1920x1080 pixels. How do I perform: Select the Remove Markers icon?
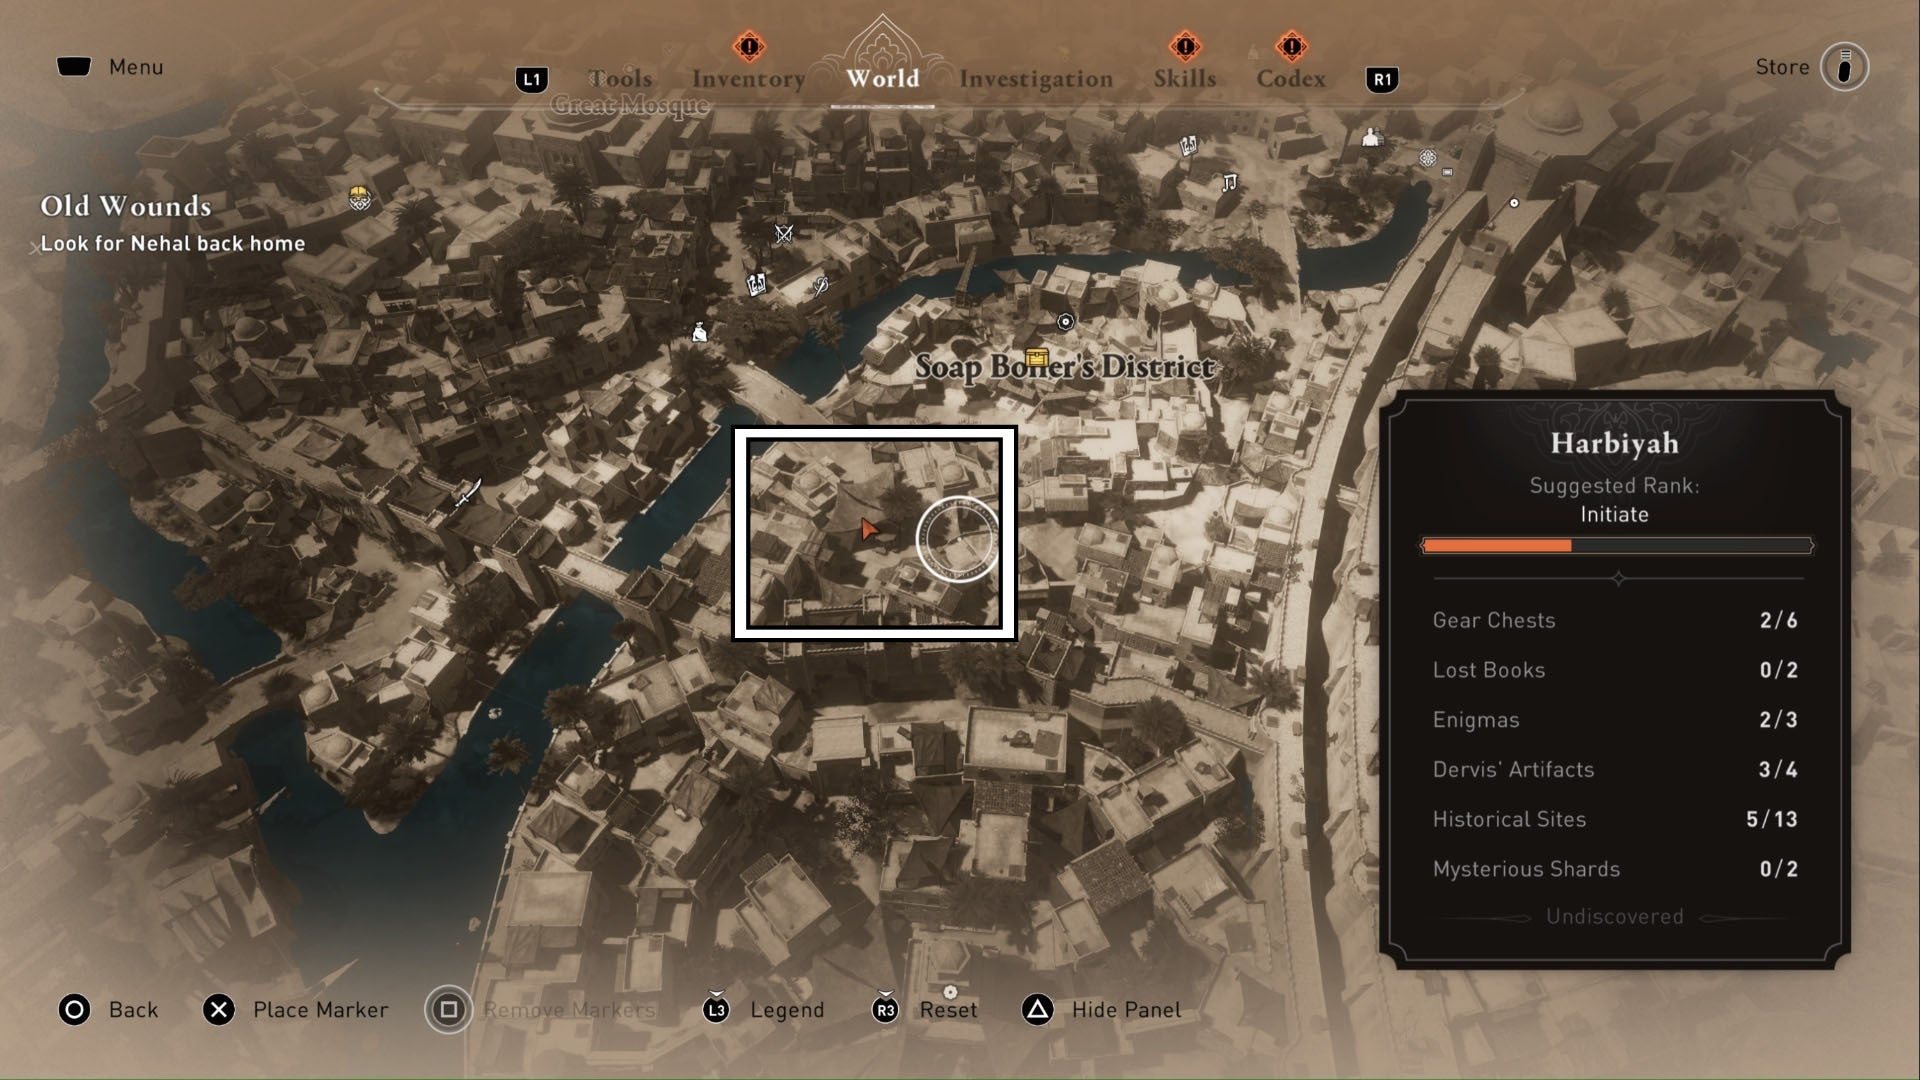pyautogui.click(x=448, y=1009)
